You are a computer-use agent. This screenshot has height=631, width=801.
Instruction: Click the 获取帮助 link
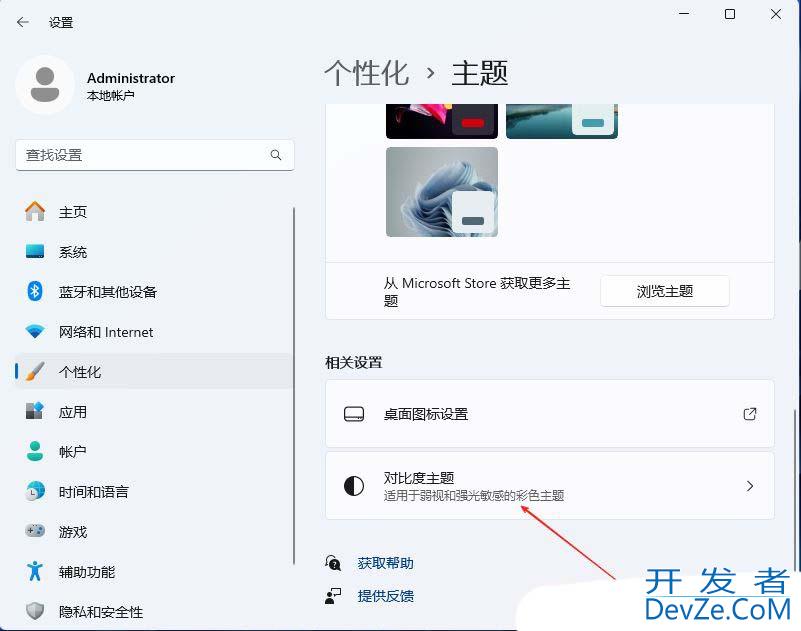(x=385, y=563)
